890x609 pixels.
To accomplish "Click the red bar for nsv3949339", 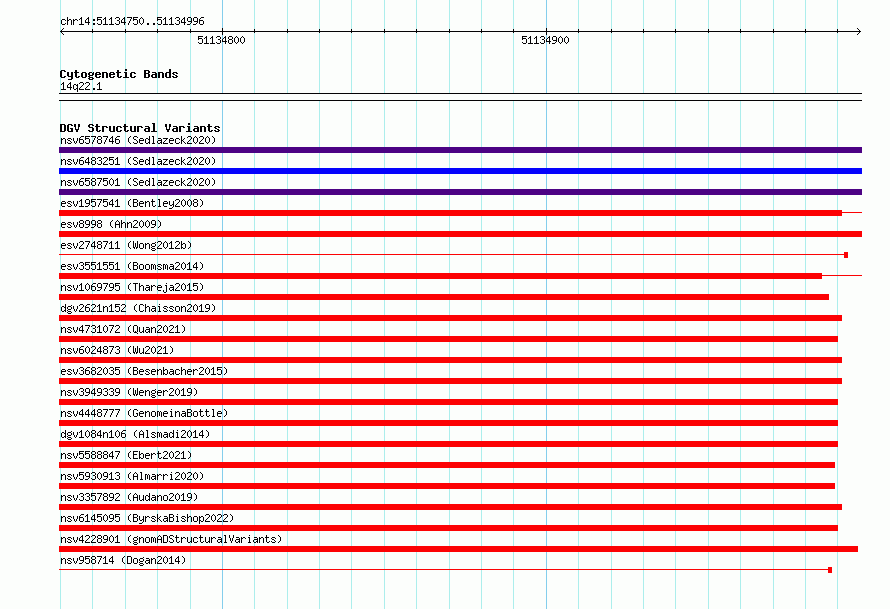I will pos(448,402).
